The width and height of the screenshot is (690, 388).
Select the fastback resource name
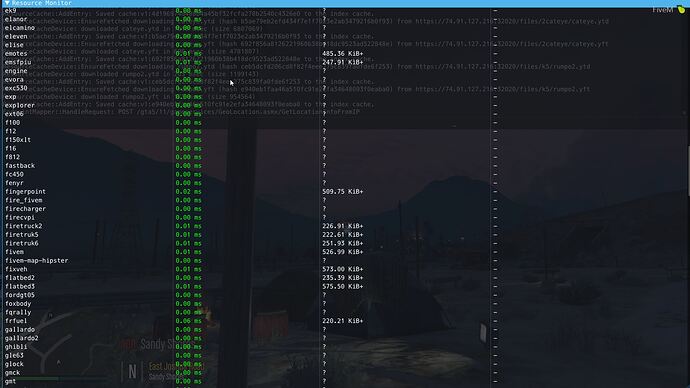[20, 166]
